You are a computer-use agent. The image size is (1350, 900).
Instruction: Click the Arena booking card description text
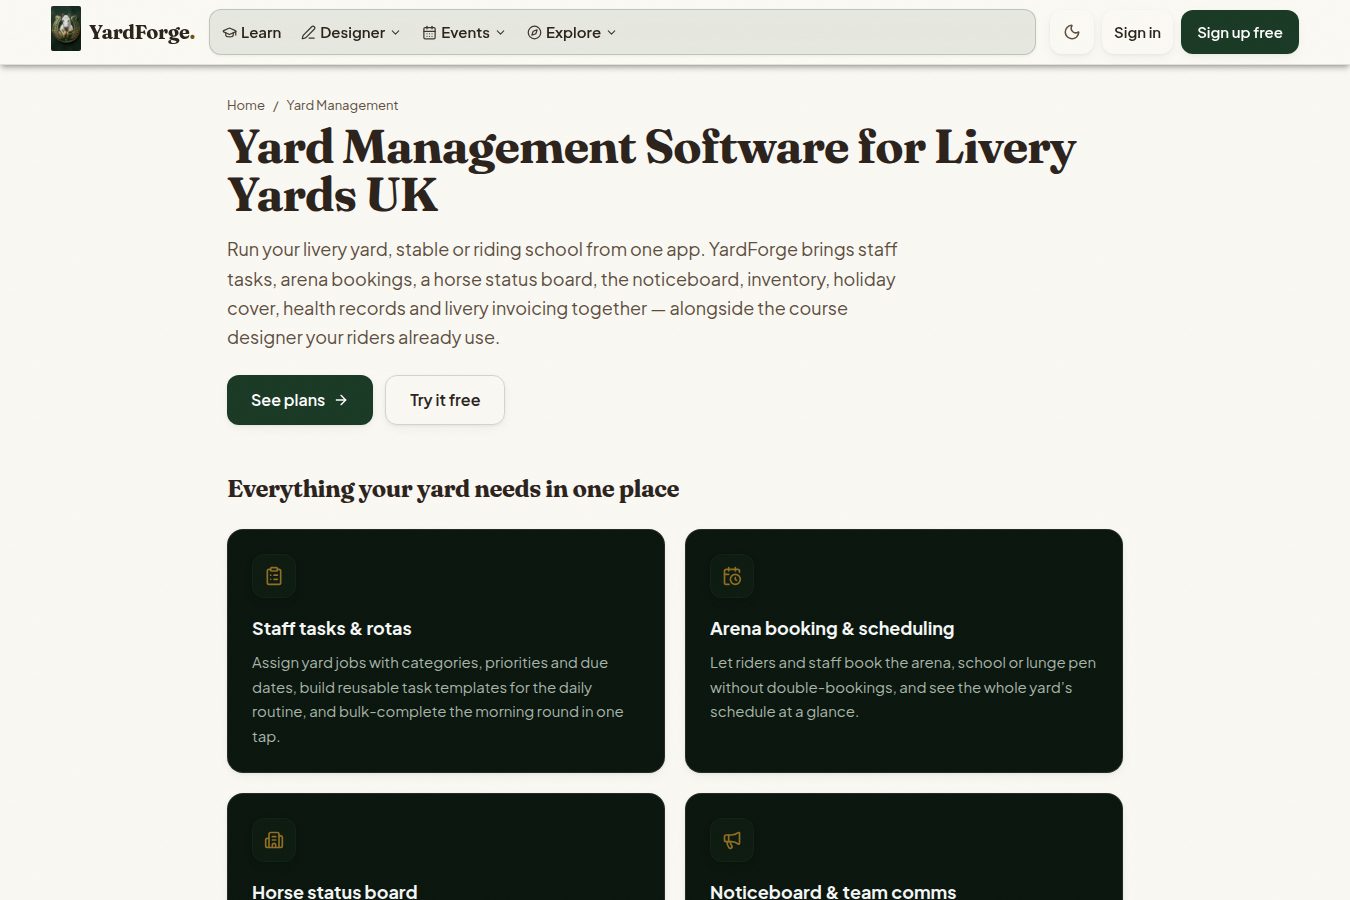coord(903,687)
